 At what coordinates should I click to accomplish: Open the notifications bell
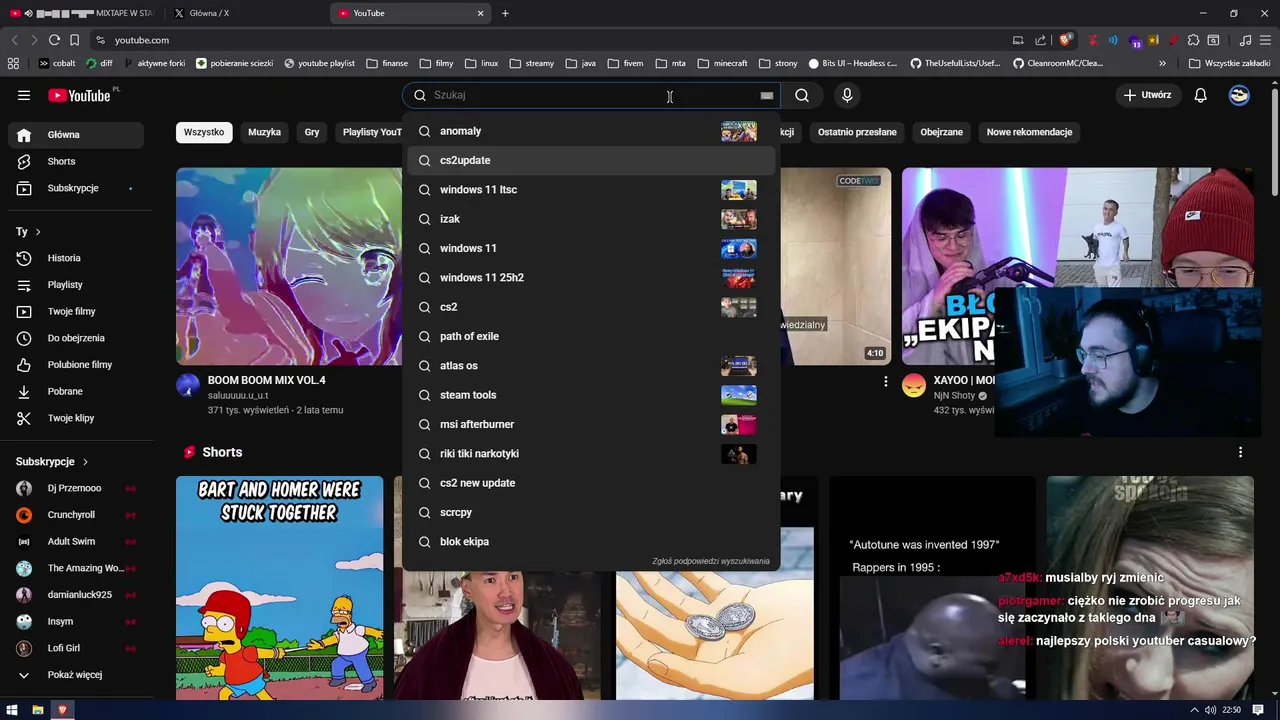tap(1201, 95)
